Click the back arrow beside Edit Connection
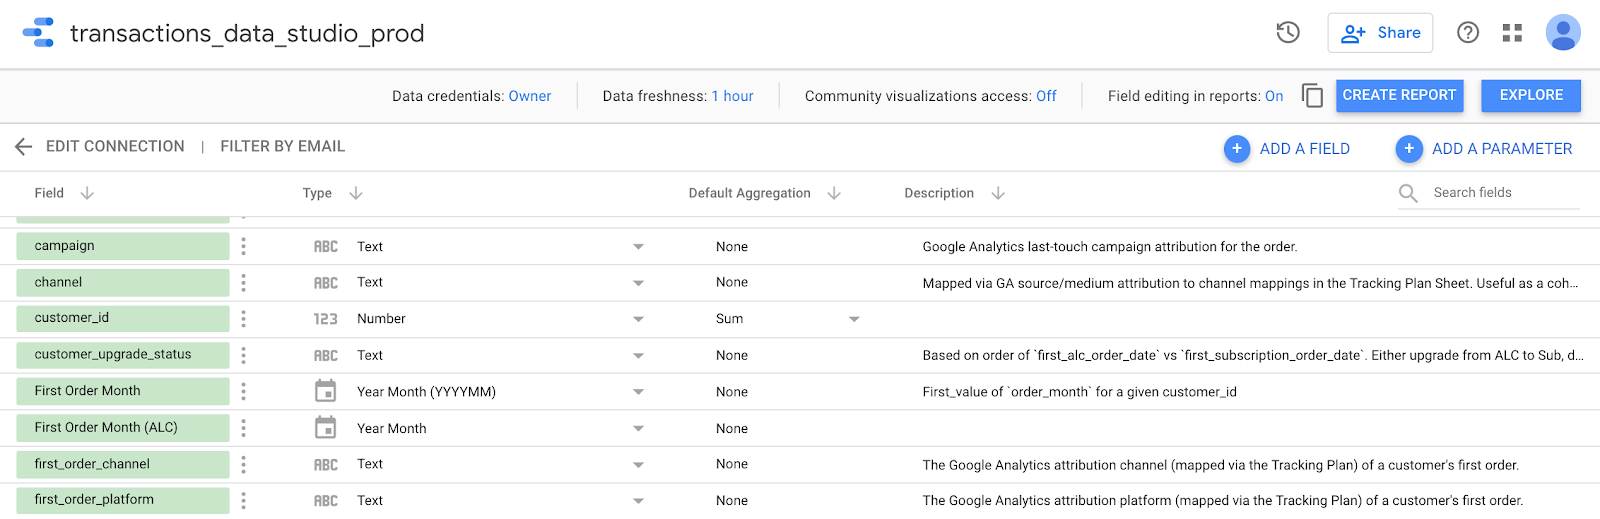 coord(24,147)
